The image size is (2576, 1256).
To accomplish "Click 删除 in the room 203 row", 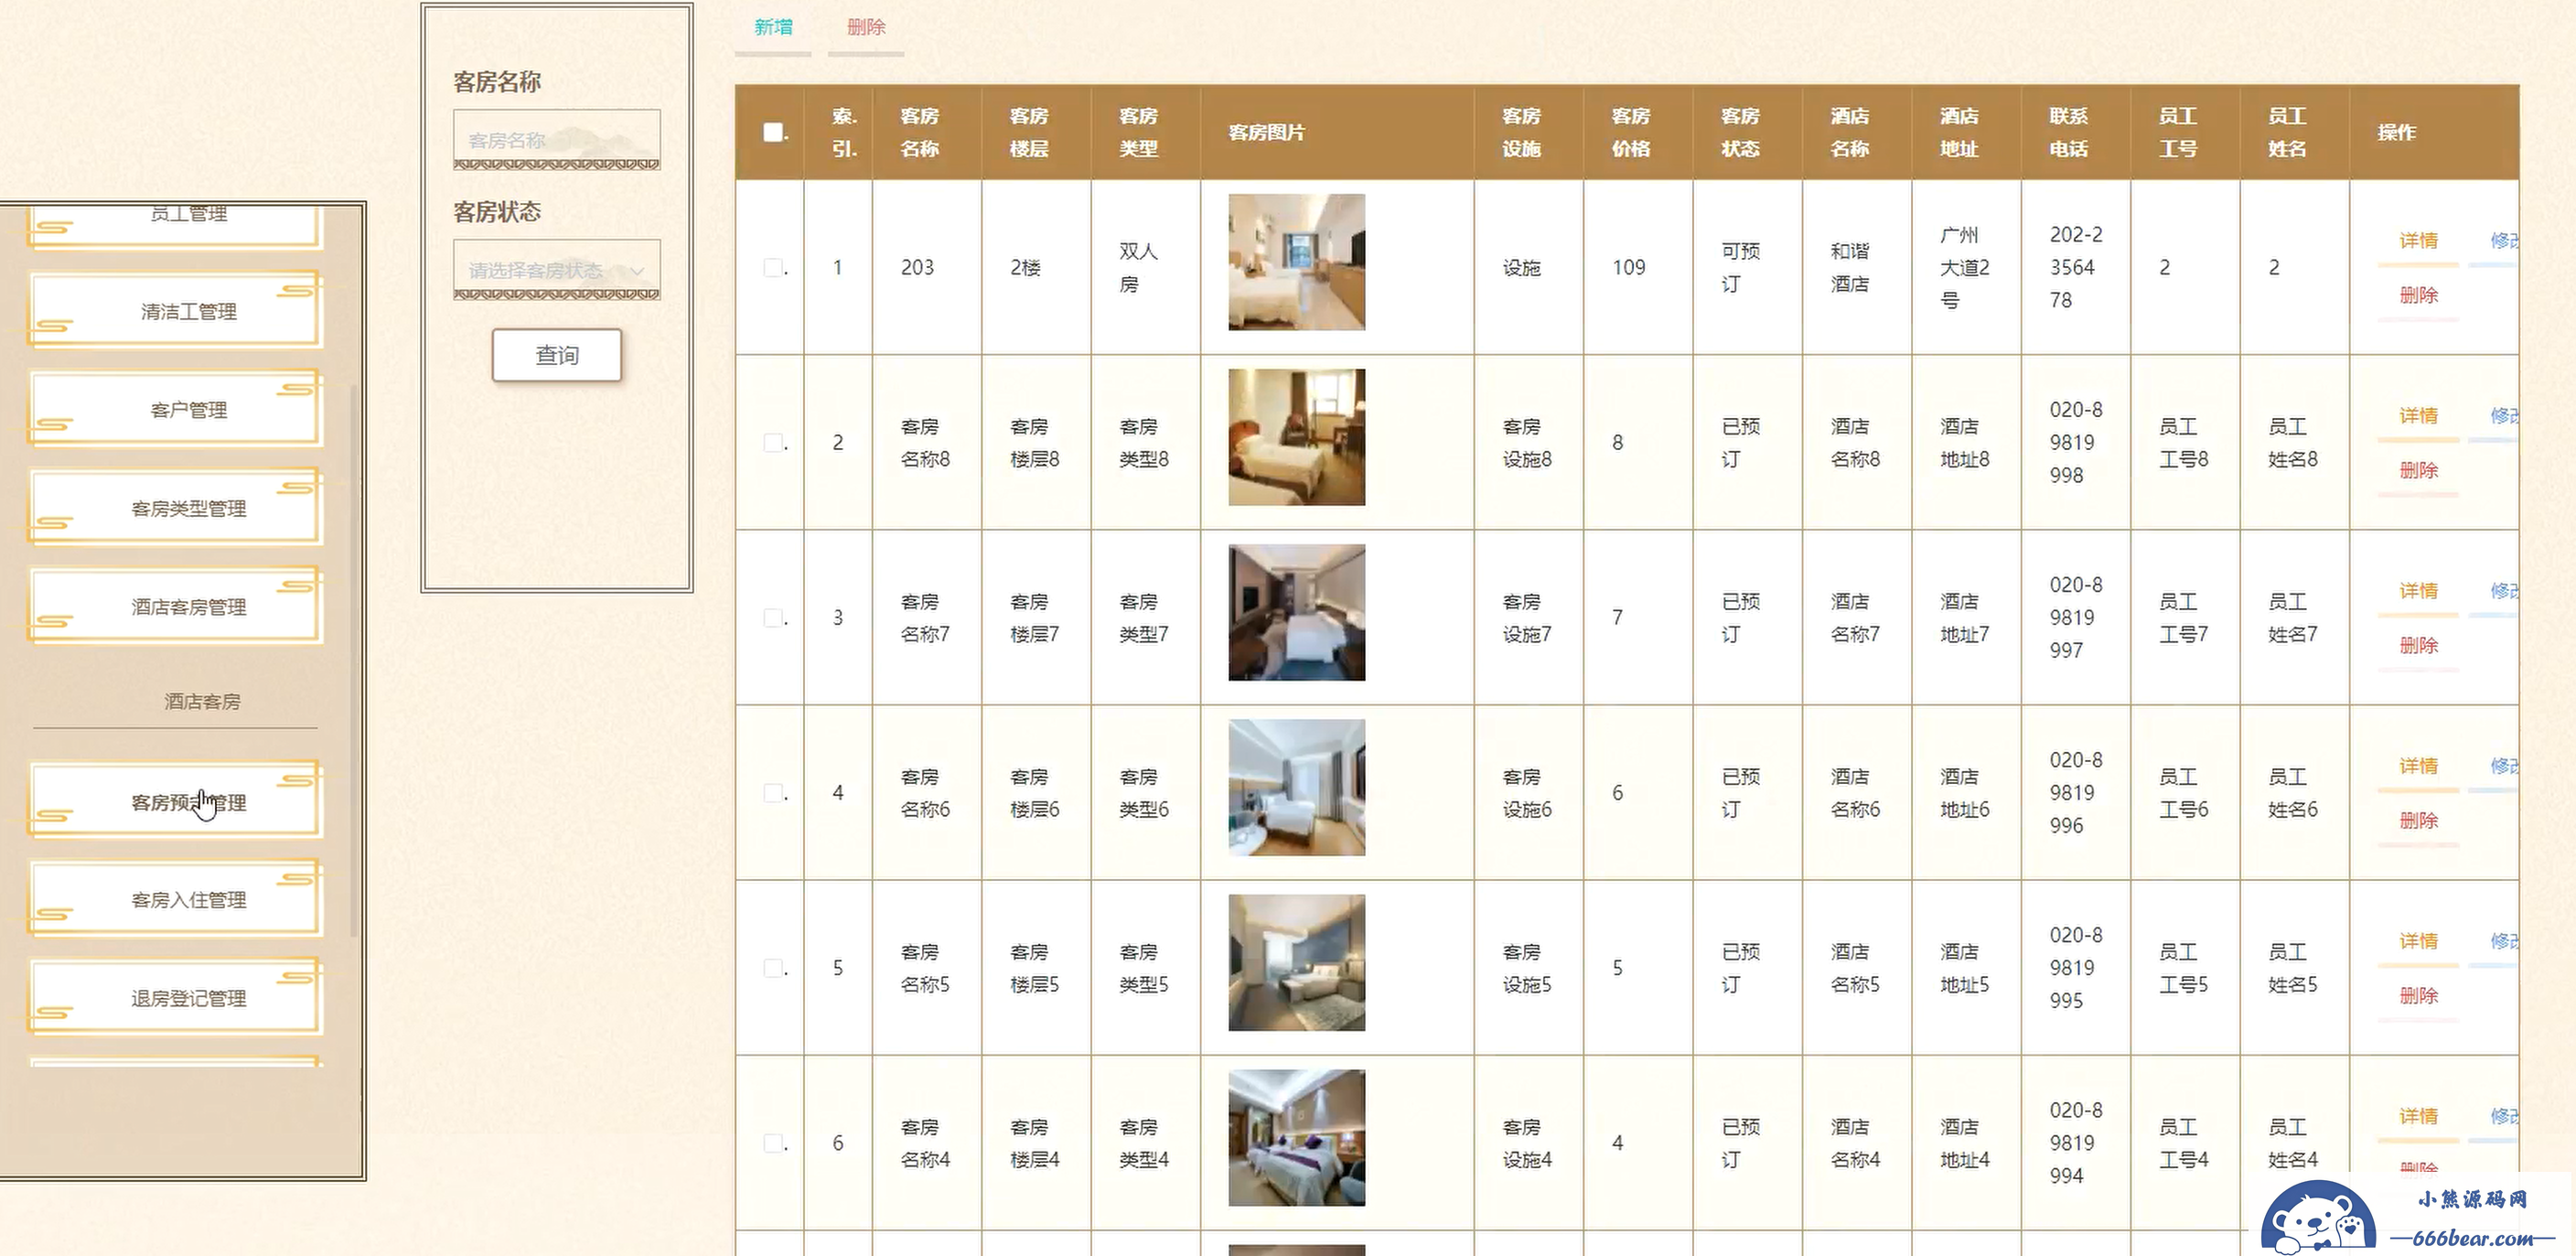I will pyautogui.click(x=2418, y=295).
